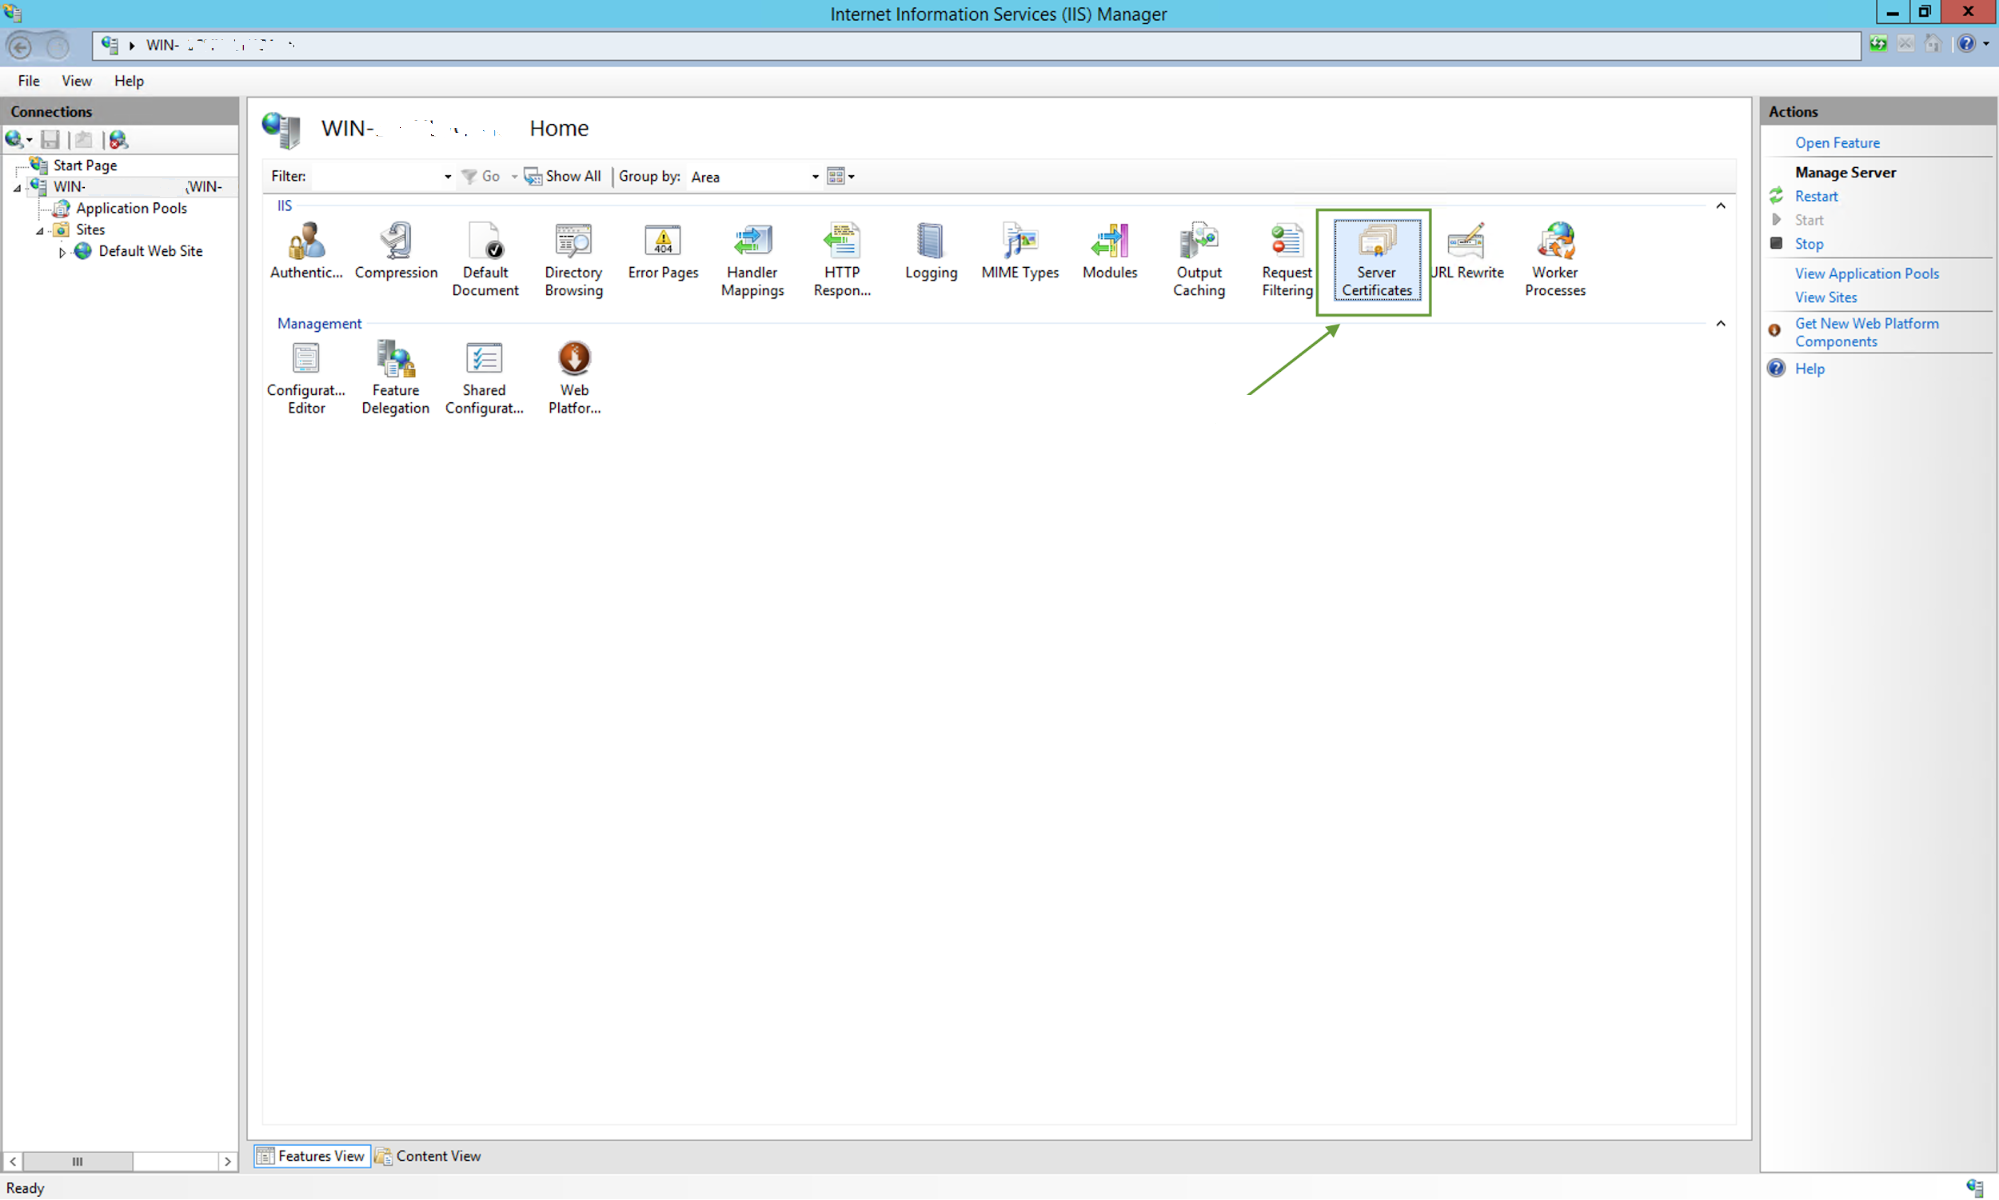Screen dimensions: 1999x1200
Task: Click Show All button
Action: pyautogui.click(x=563, y=177)
